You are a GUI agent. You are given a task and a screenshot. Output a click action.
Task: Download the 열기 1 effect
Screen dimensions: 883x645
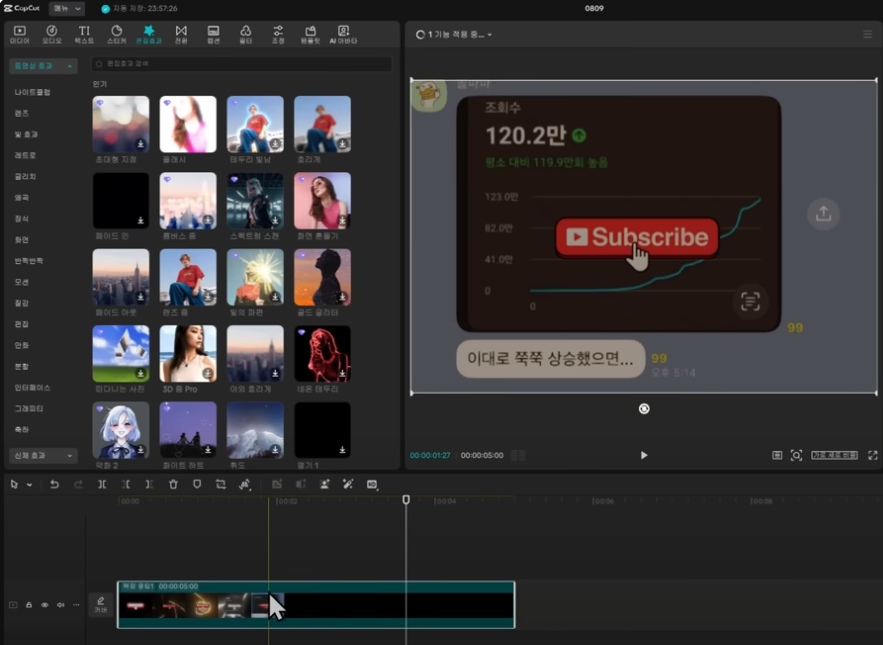(342, 450)
